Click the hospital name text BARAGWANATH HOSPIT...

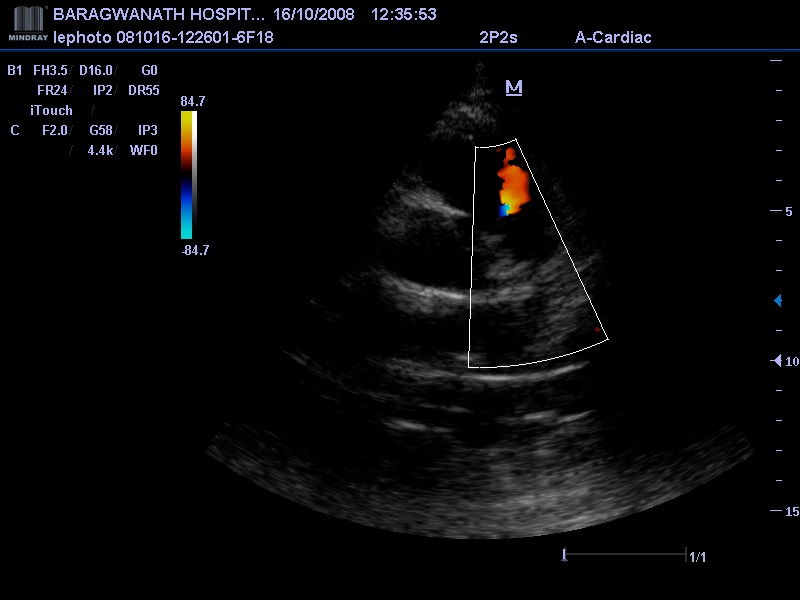coord(159,14)
